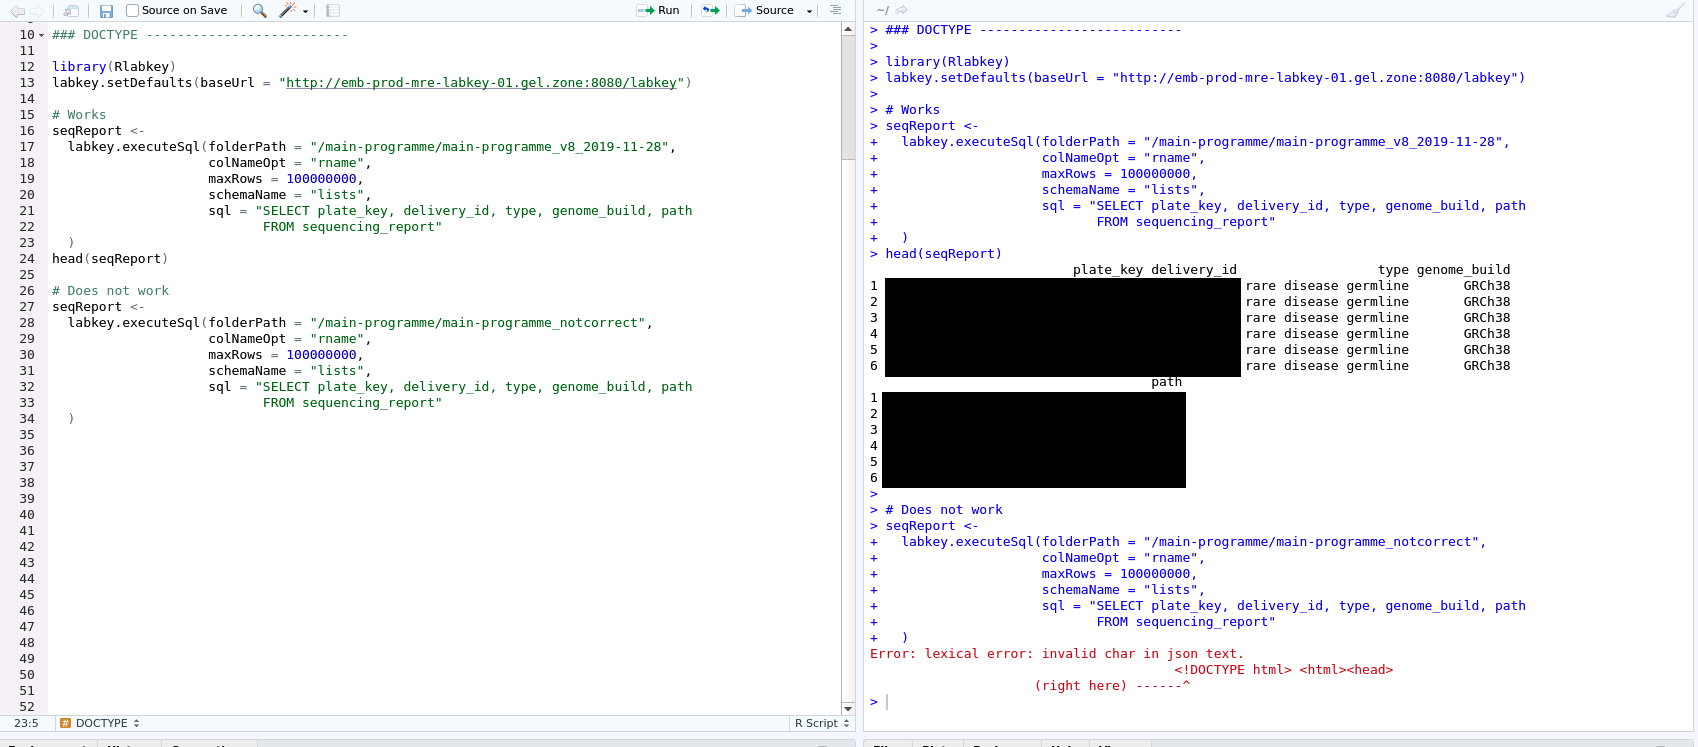Click 'library(Rlabkey)' line in editor

(114, 67)
